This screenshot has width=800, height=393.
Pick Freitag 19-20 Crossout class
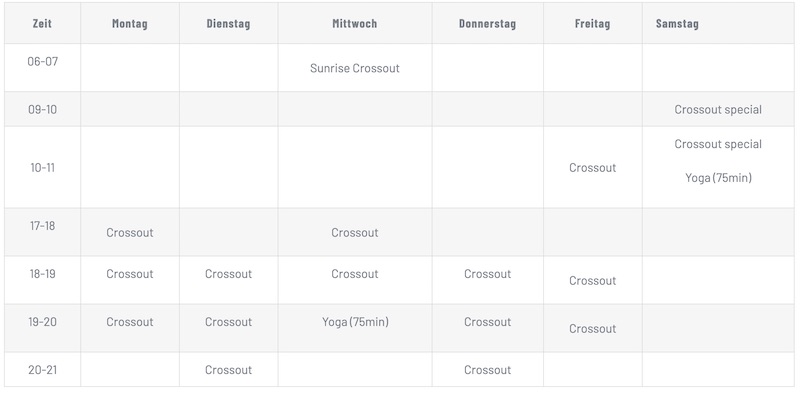(592, 329)
